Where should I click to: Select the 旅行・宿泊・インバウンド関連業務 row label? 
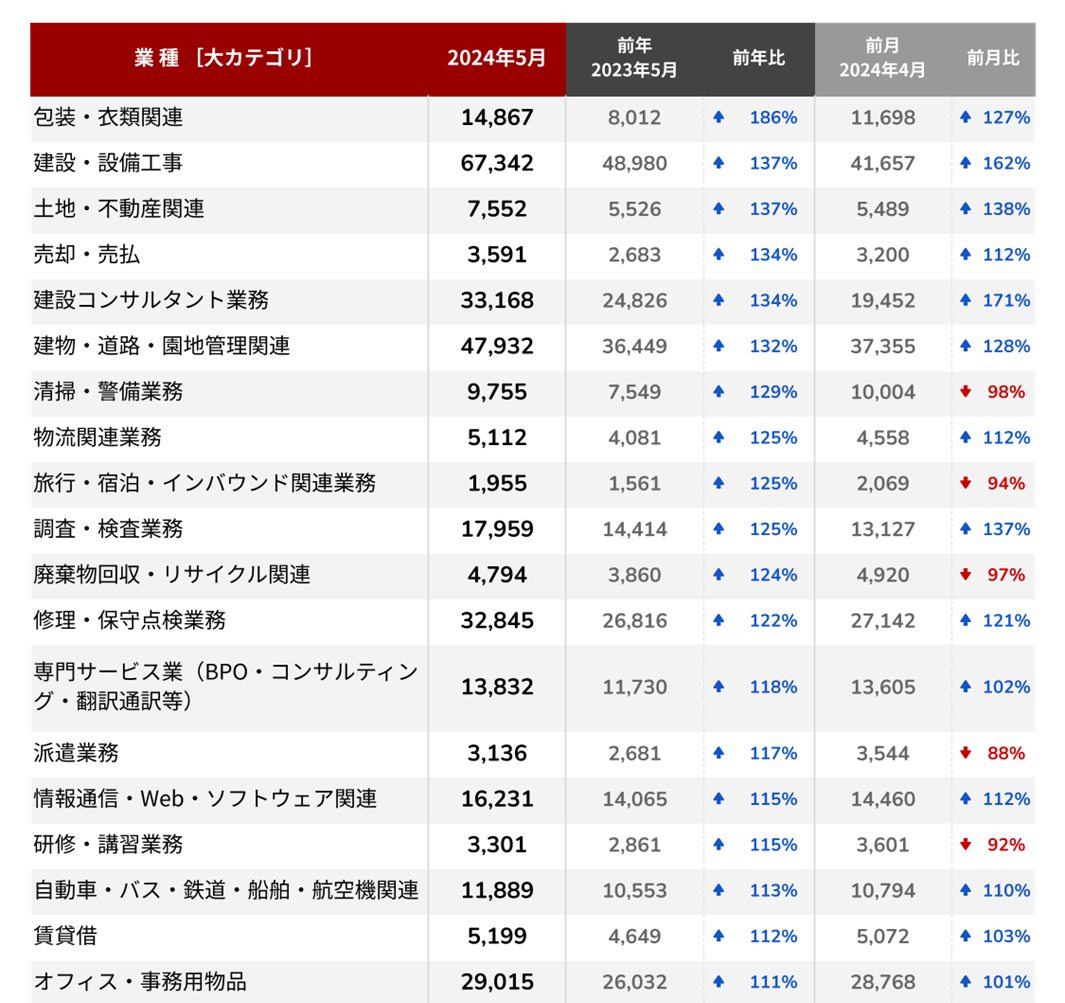click(x=204, y=484)
